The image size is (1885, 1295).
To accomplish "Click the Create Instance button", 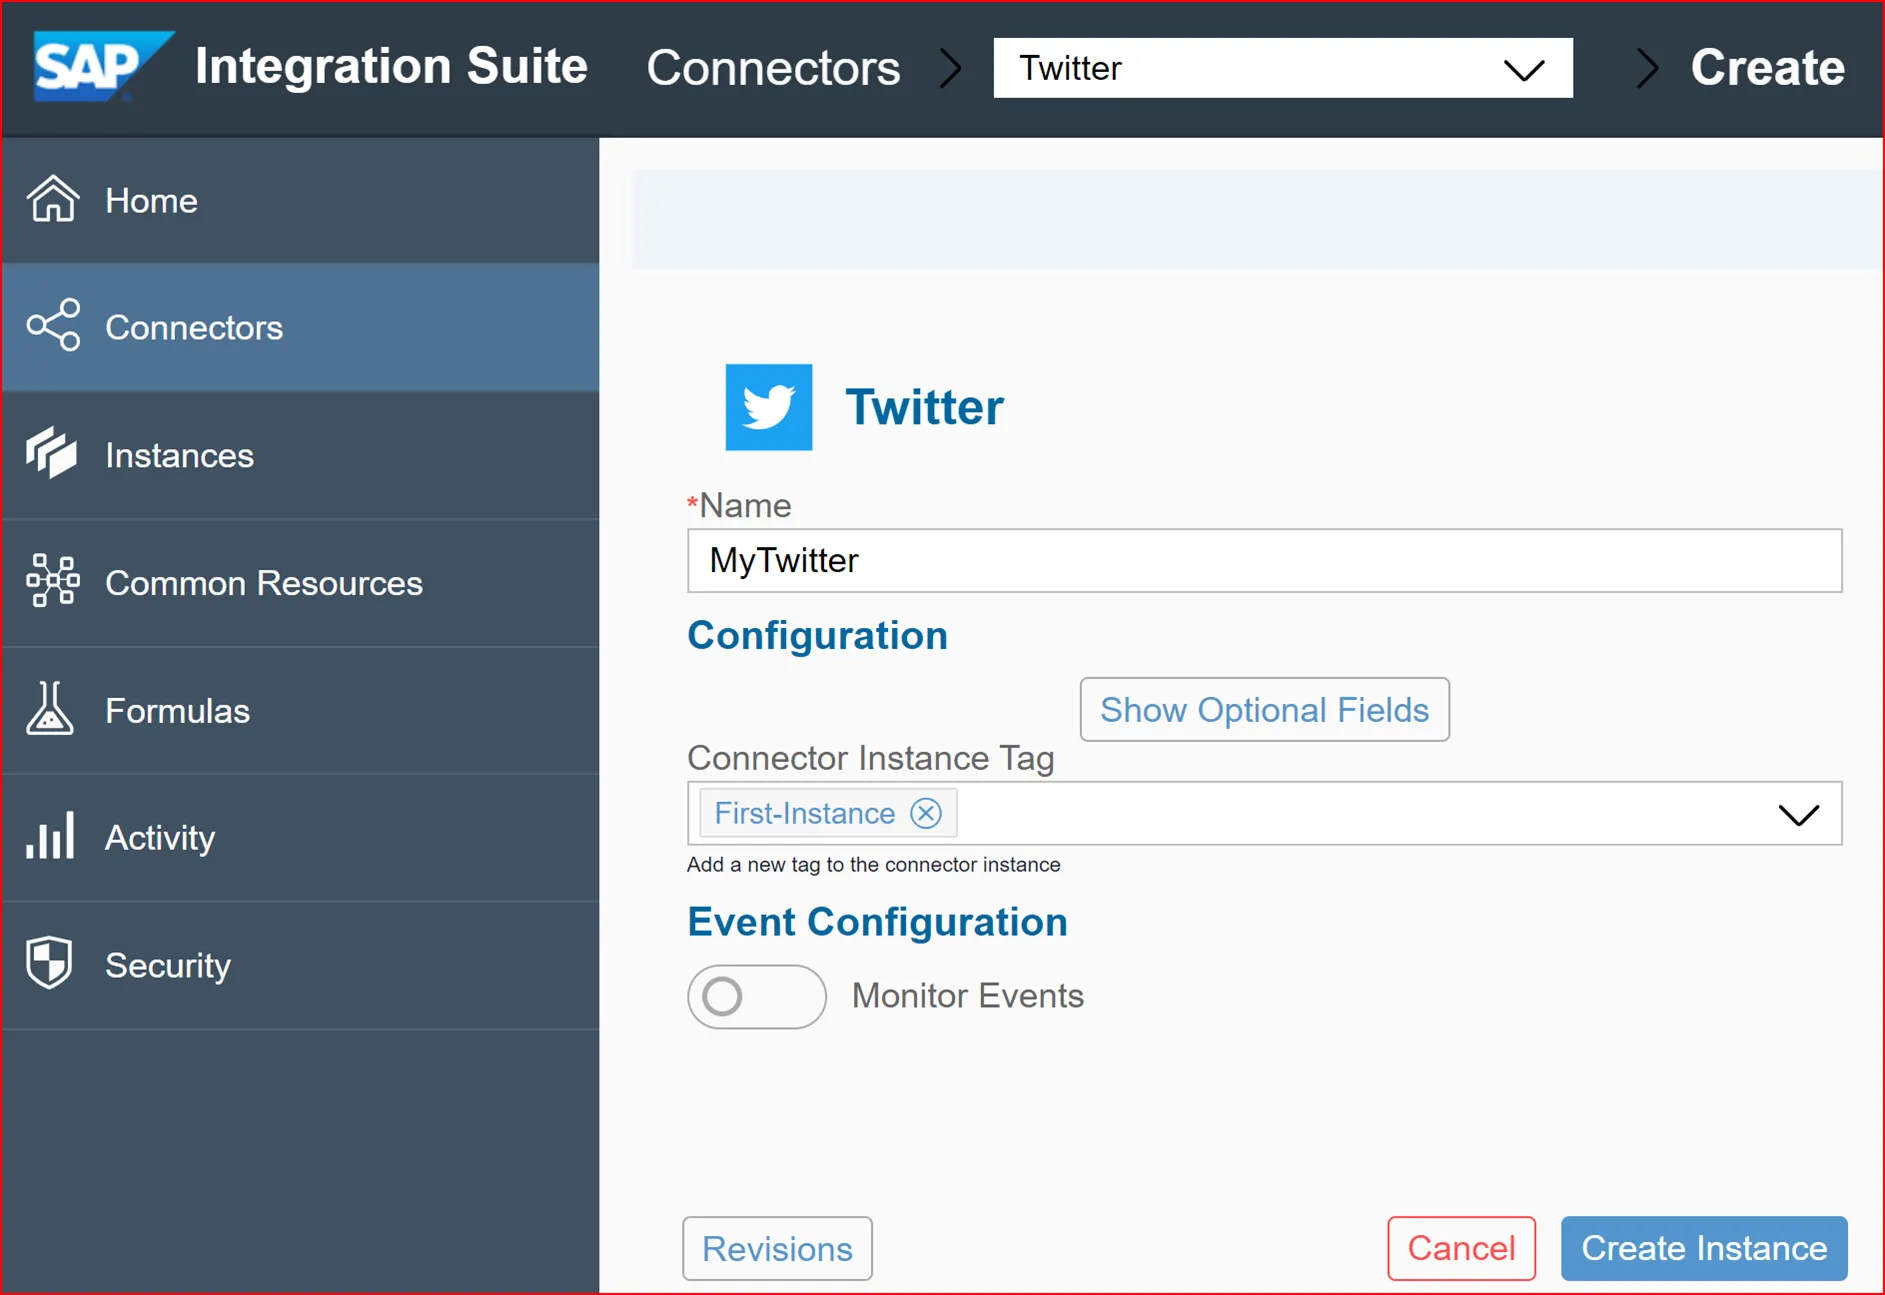I will 1703,1248.
